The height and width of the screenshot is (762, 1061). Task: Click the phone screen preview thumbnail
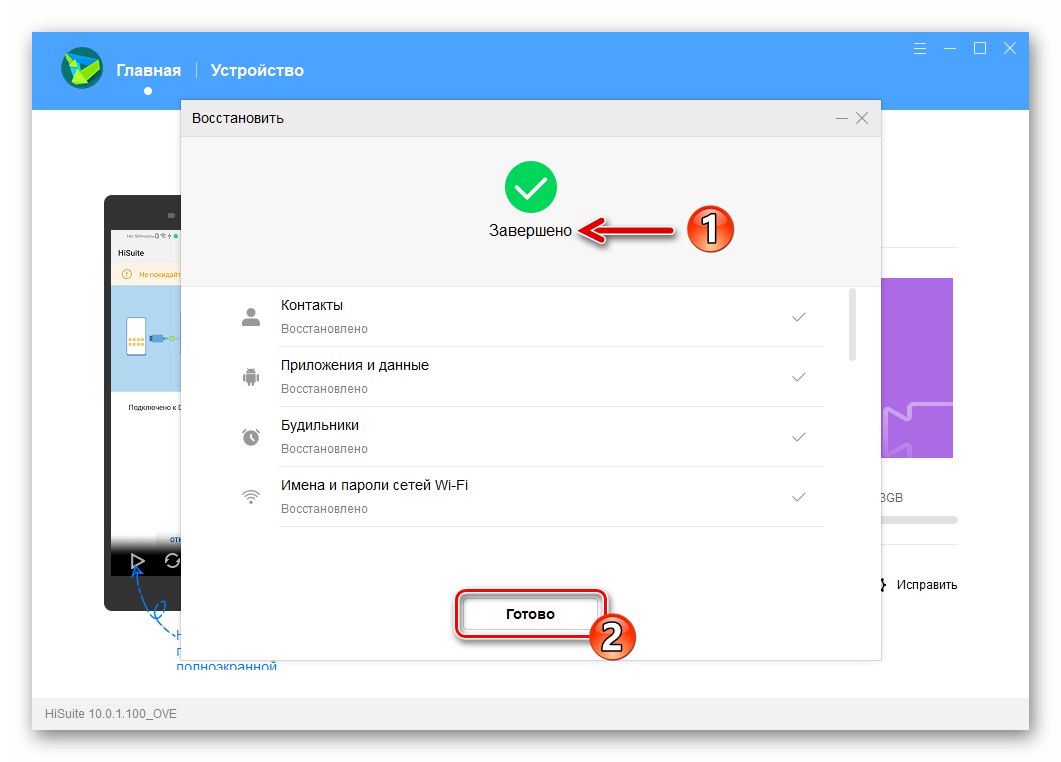145,403
